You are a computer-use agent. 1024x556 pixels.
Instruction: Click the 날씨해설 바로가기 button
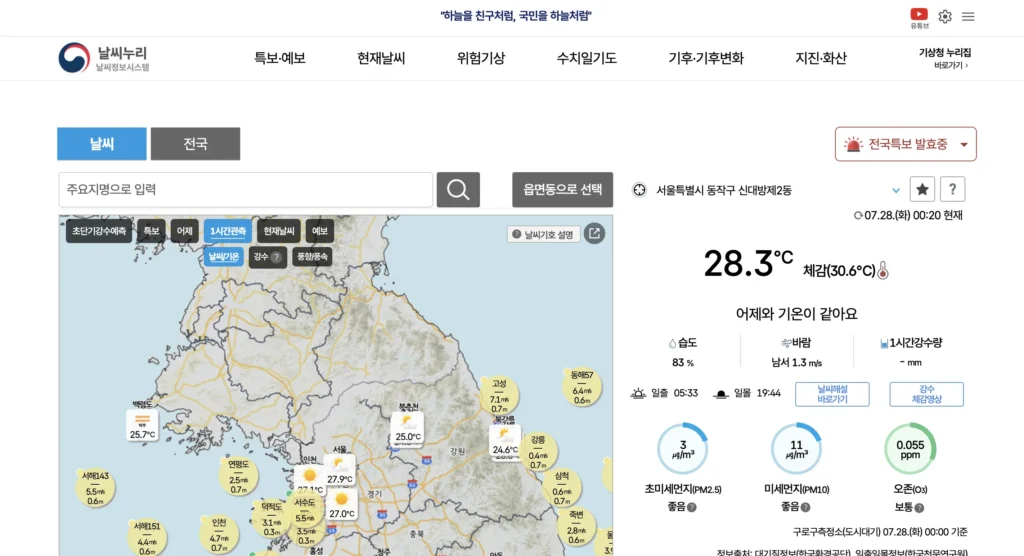coord(832,394)
